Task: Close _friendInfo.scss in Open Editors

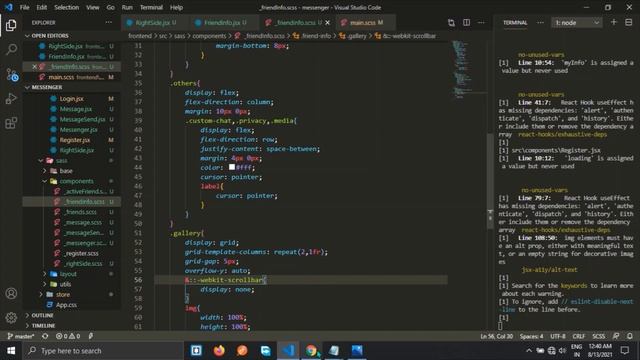Action: [34, 67]
